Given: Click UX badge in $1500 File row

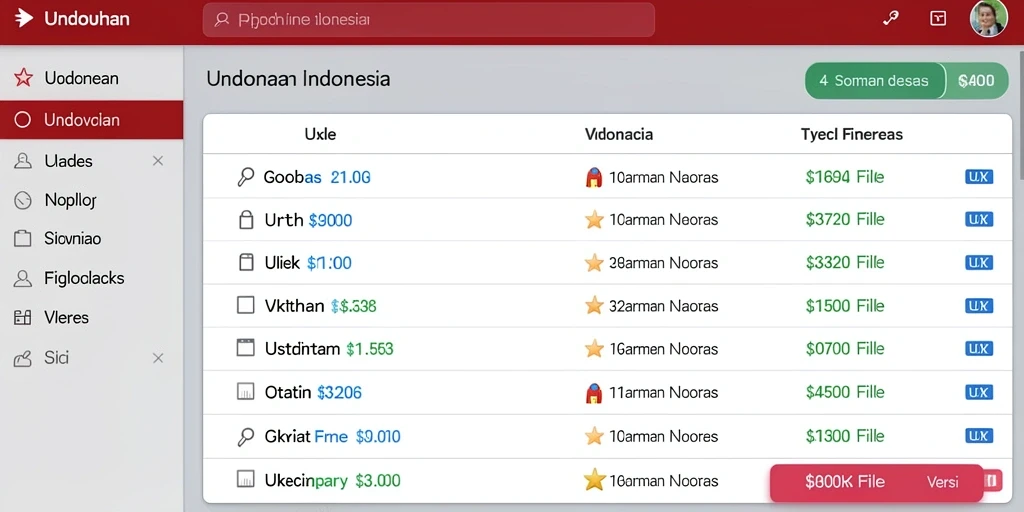Looking at the screenshot, I should click(979, 305).
